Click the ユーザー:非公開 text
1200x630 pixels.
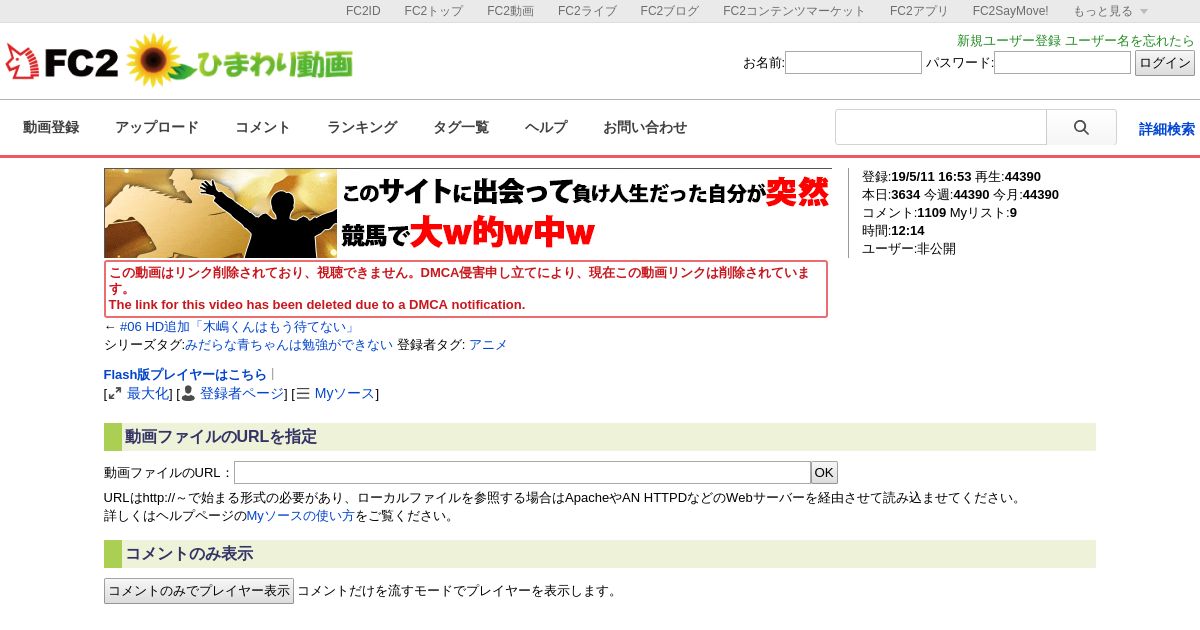click(x=909, y=249)
